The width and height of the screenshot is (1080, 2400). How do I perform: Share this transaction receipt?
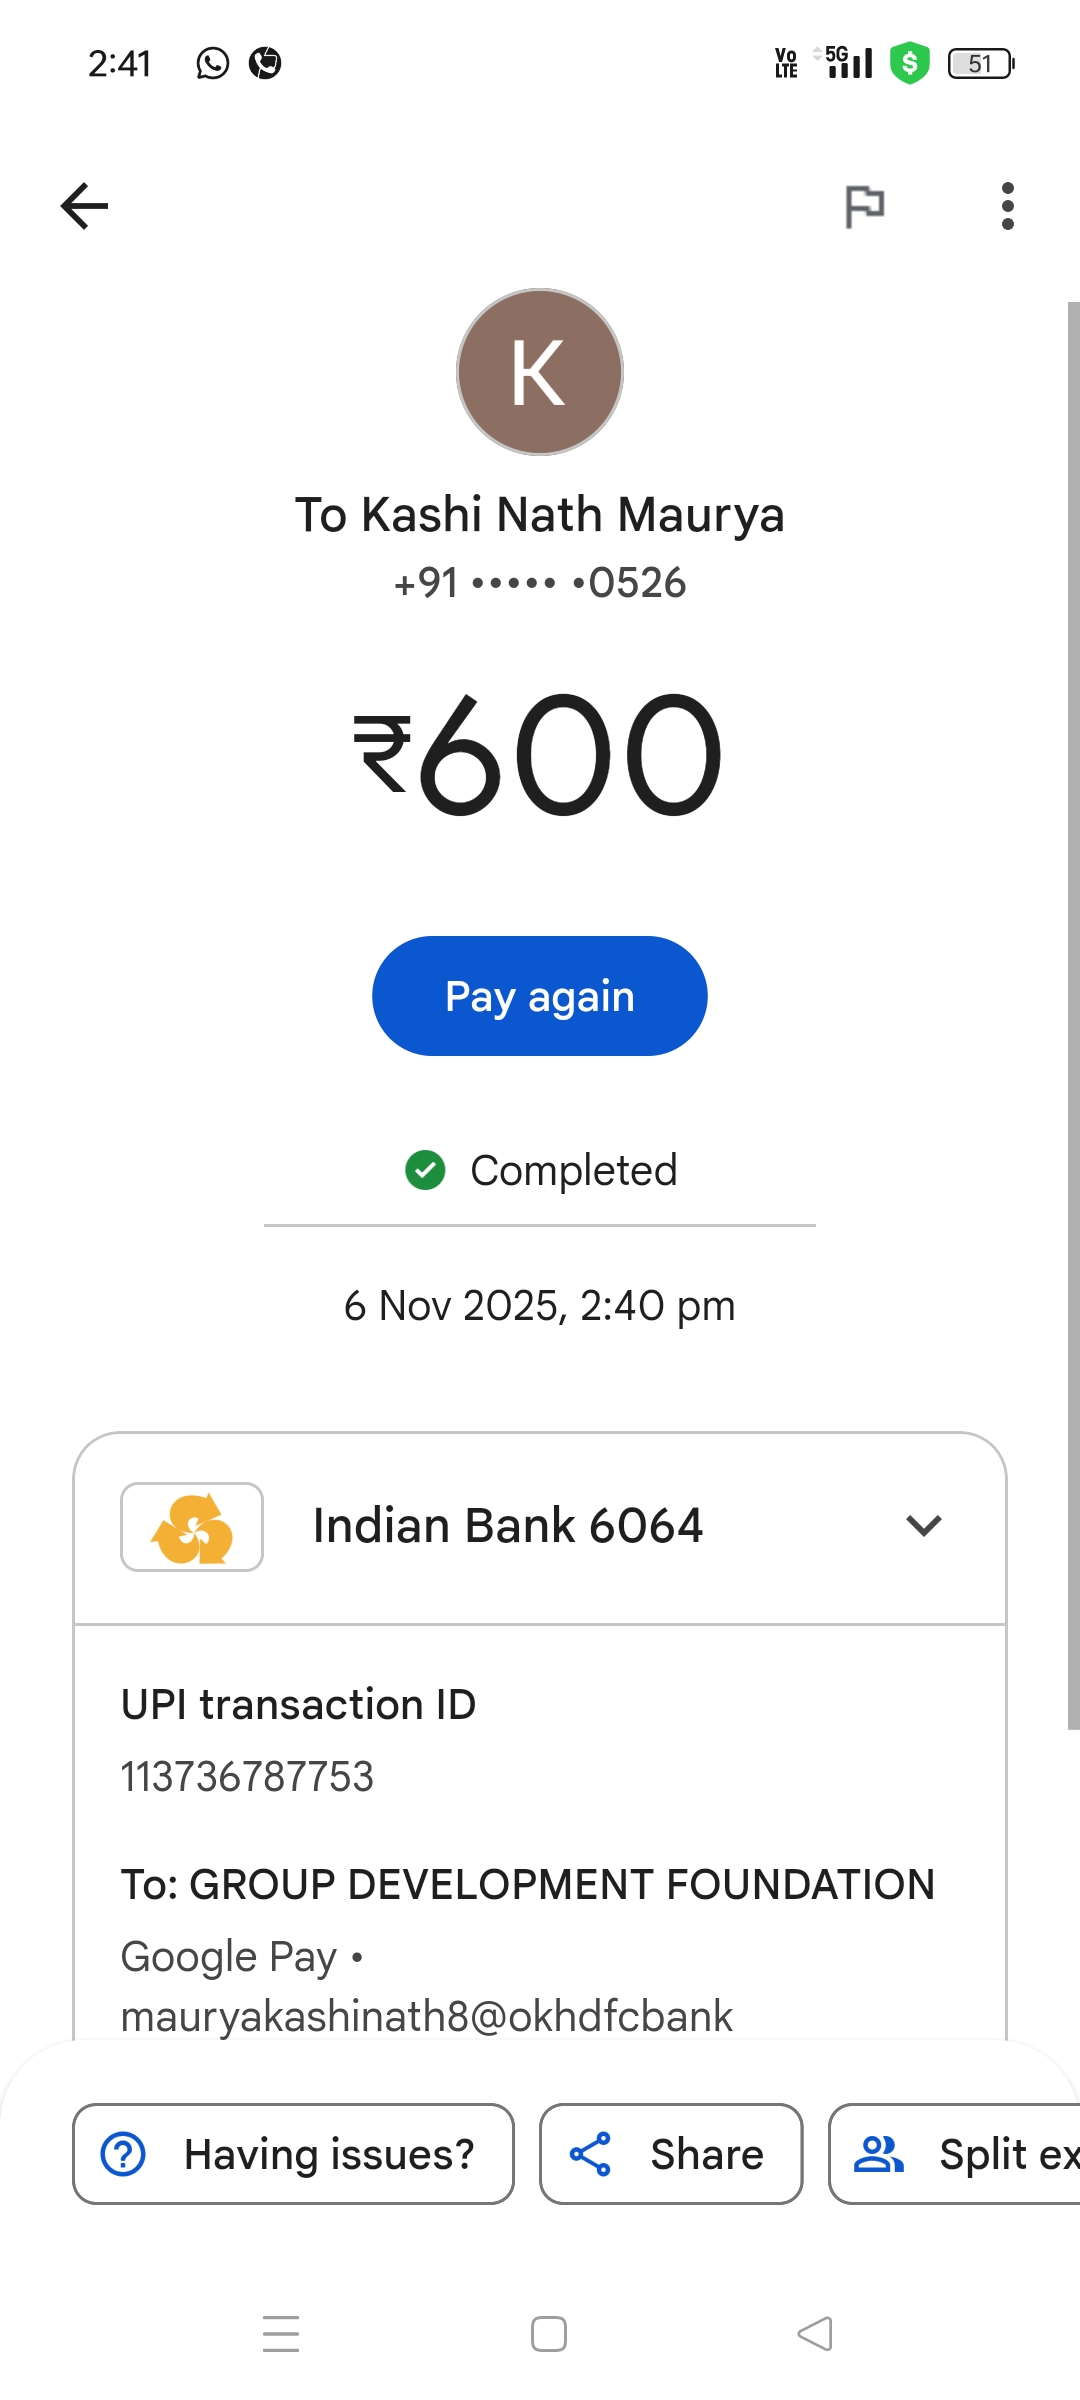[671, 2154]
